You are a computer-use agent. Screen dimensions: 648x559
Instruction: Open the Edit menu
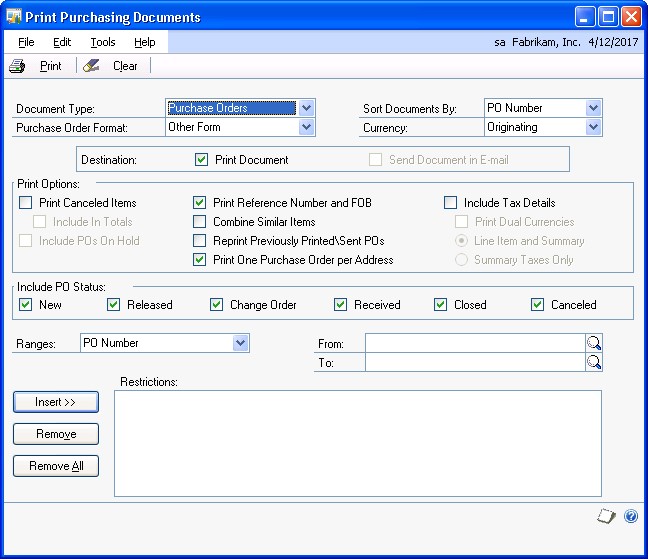click(62, 42)
